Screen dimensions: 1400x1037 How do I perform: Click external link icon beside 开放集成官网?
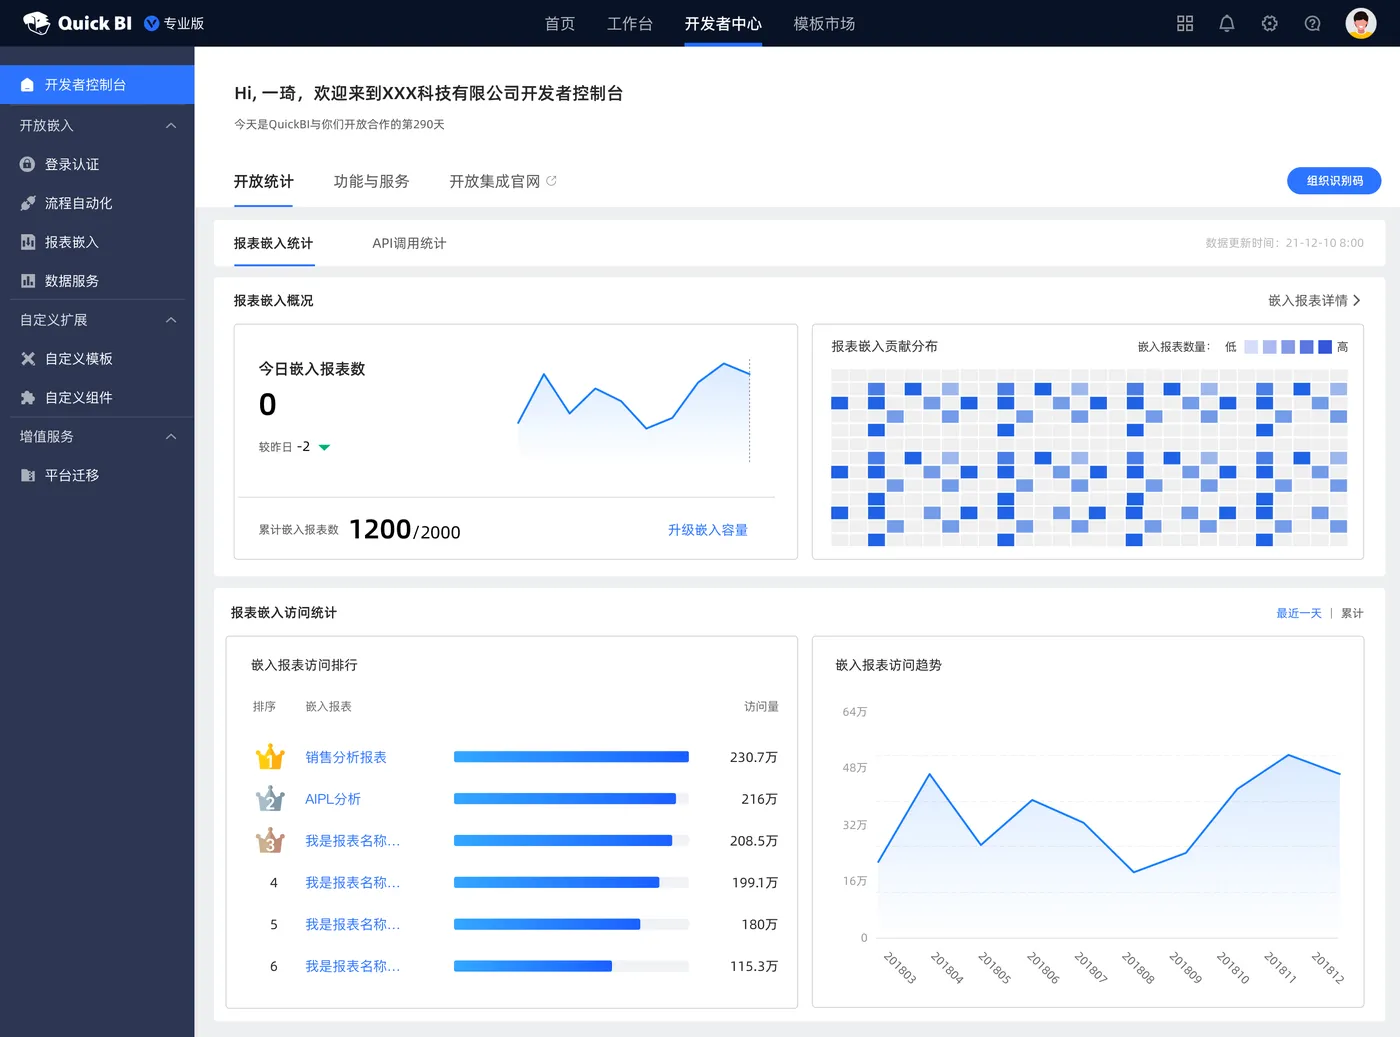551,181
